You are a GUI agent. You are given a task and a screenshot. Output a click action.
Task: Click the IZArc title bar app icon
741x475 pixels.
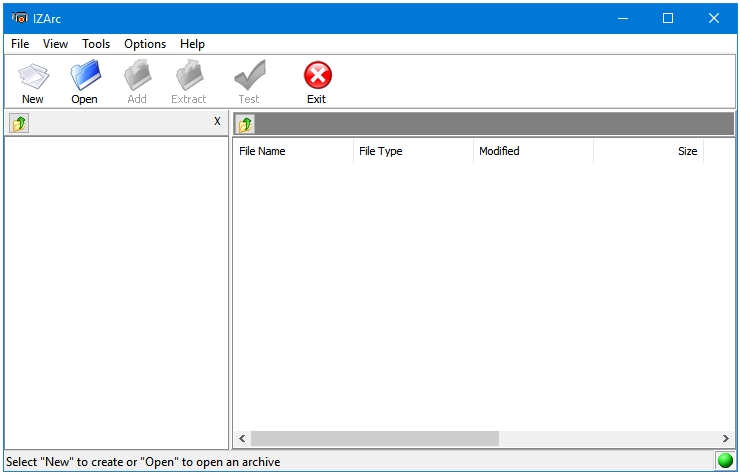(x=20, y=18)
